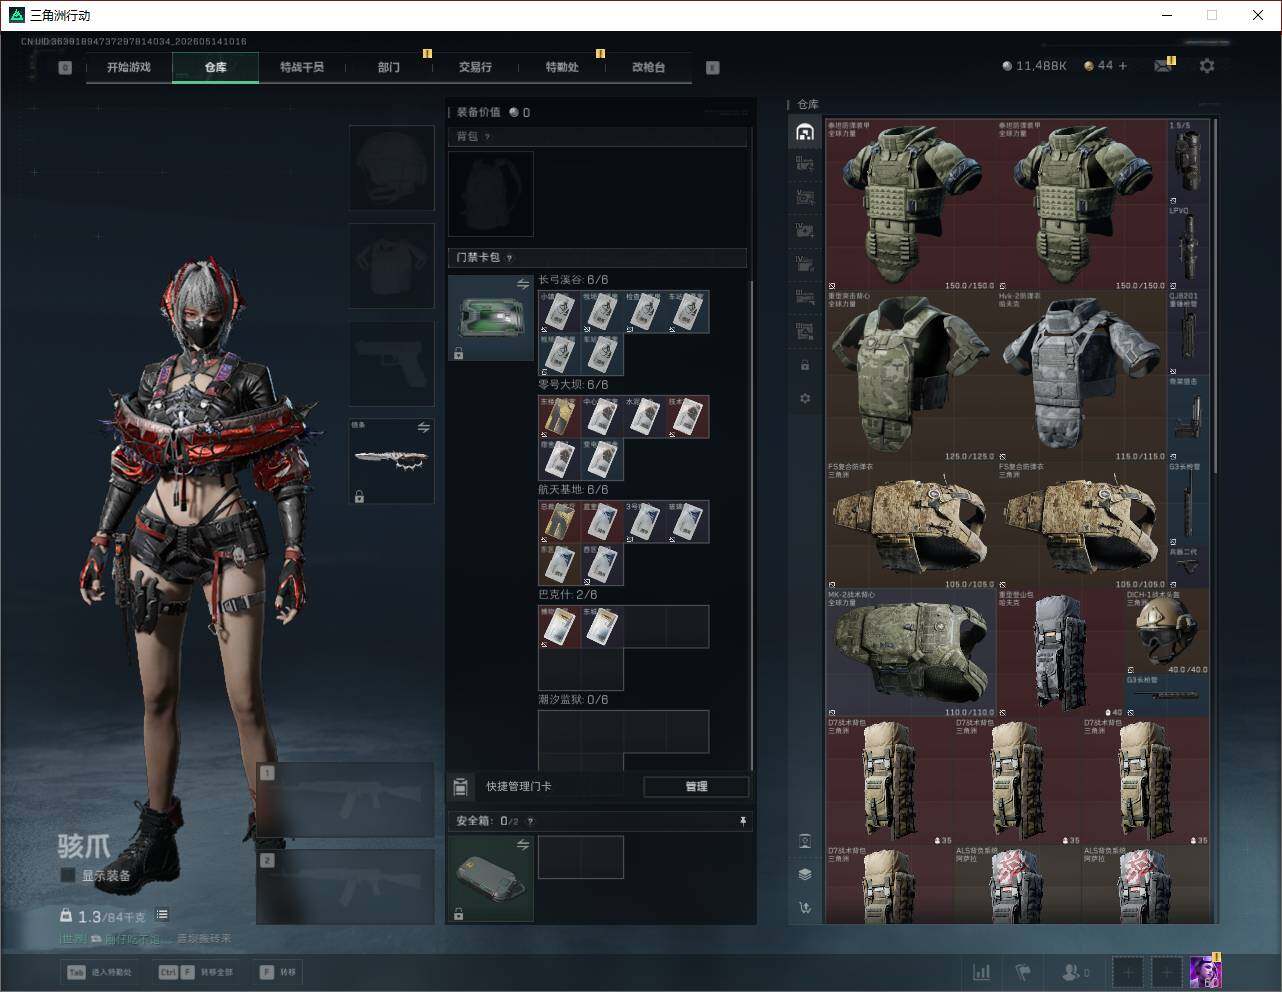Show help for 安全箱 section
Screen dimensions: 1282x992
point(530,822)
